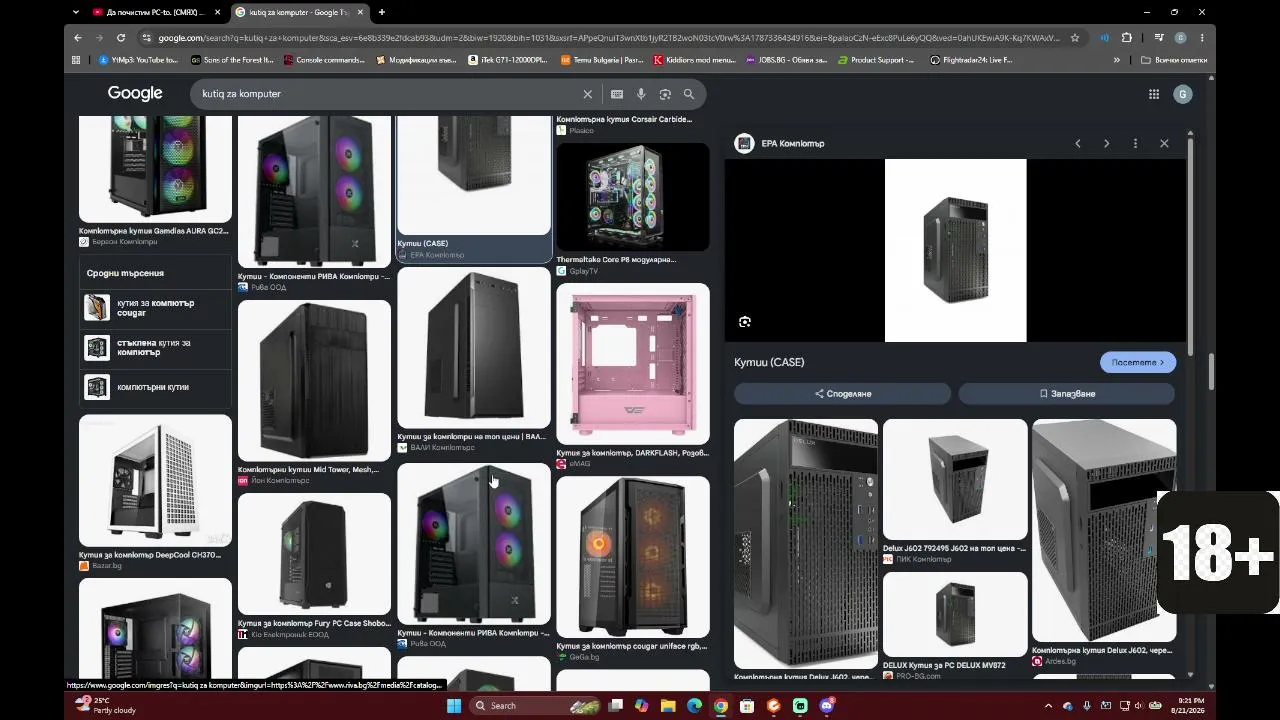Open the Temu Bulgaria bookmark

click(x=602, y=60)
